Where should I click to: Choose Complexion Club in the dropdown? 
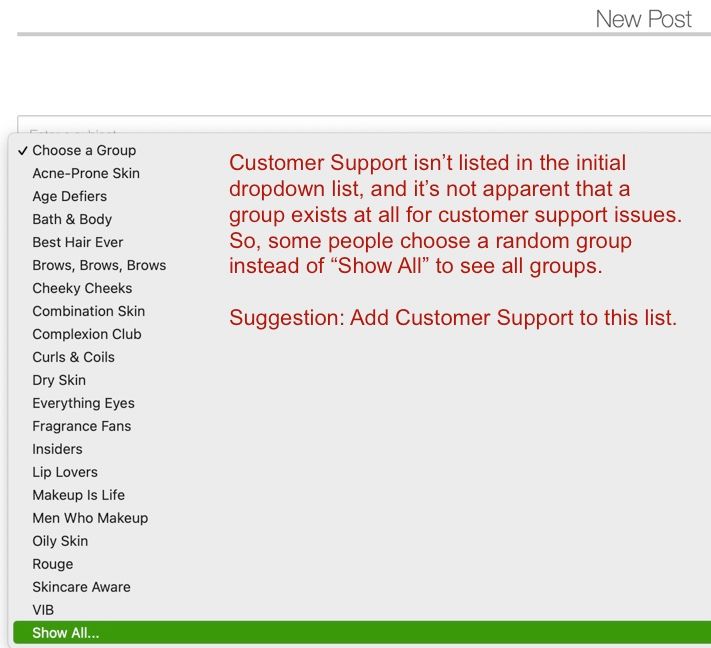[87, 334]
